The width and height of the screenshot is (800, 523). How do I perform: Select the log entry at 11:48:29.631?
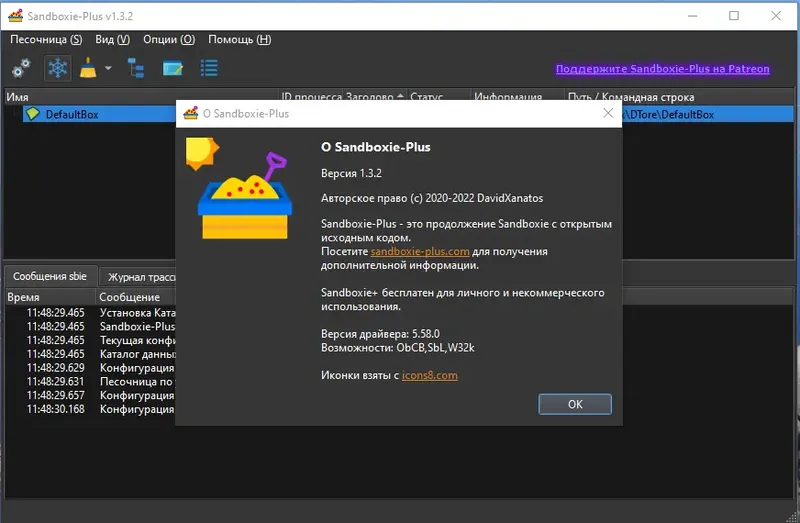[x=91, y=381]
